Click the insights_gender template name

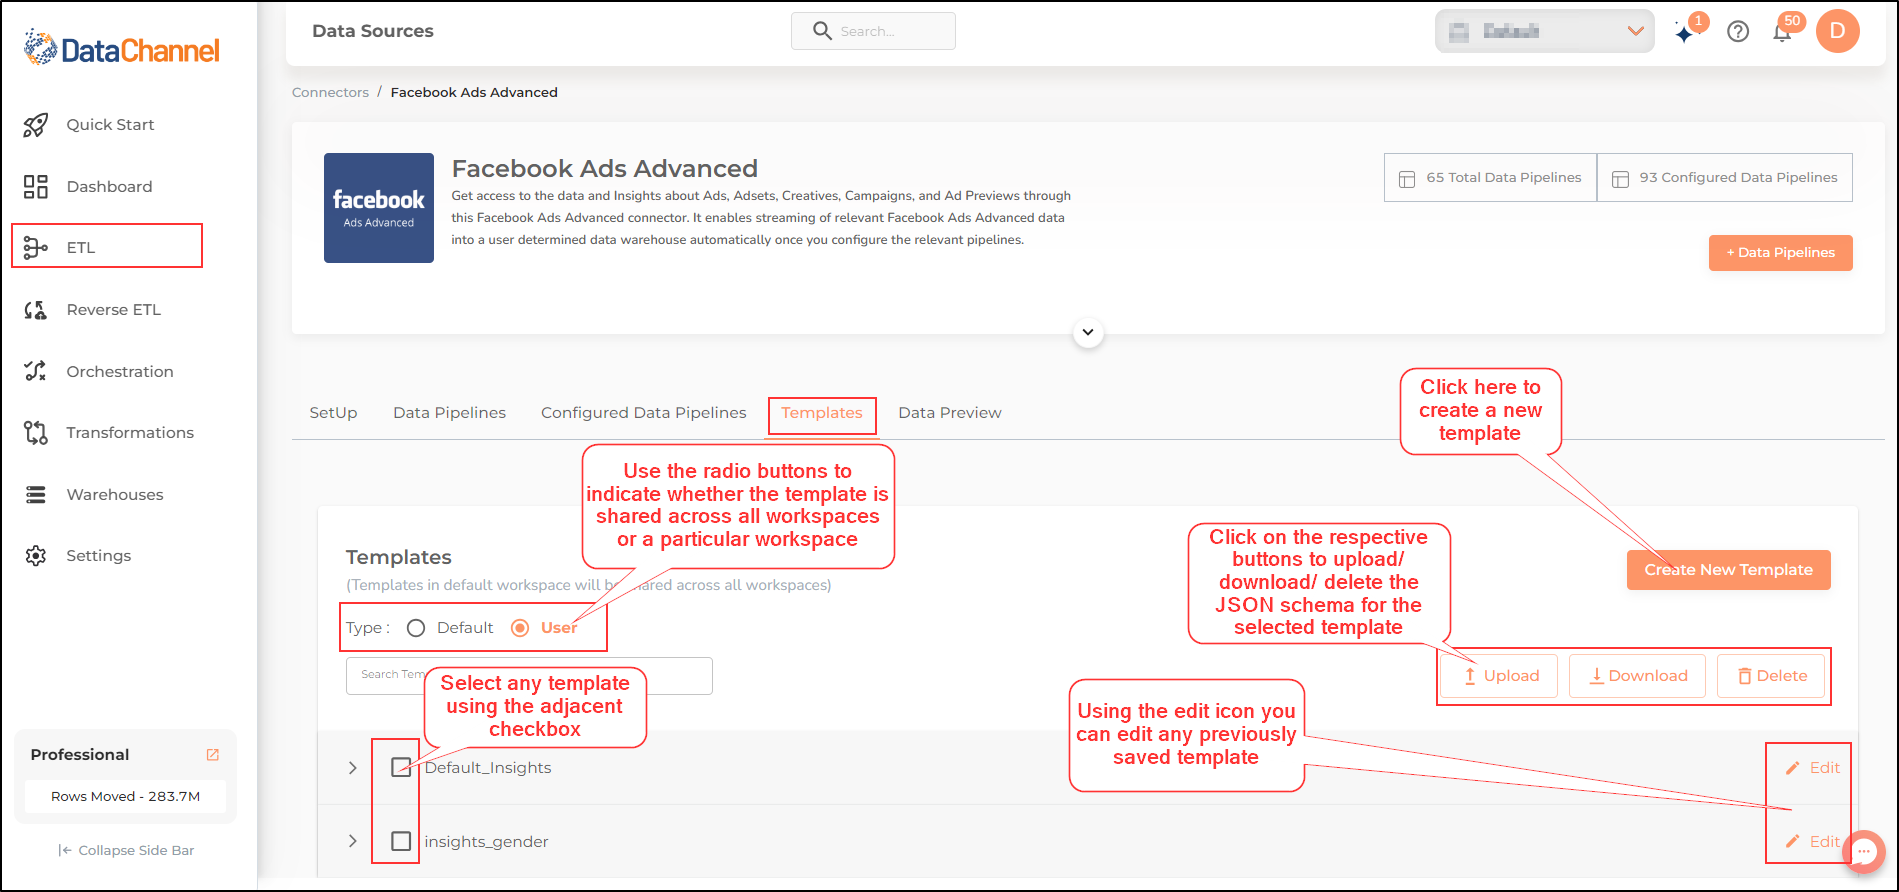point(486,842)
